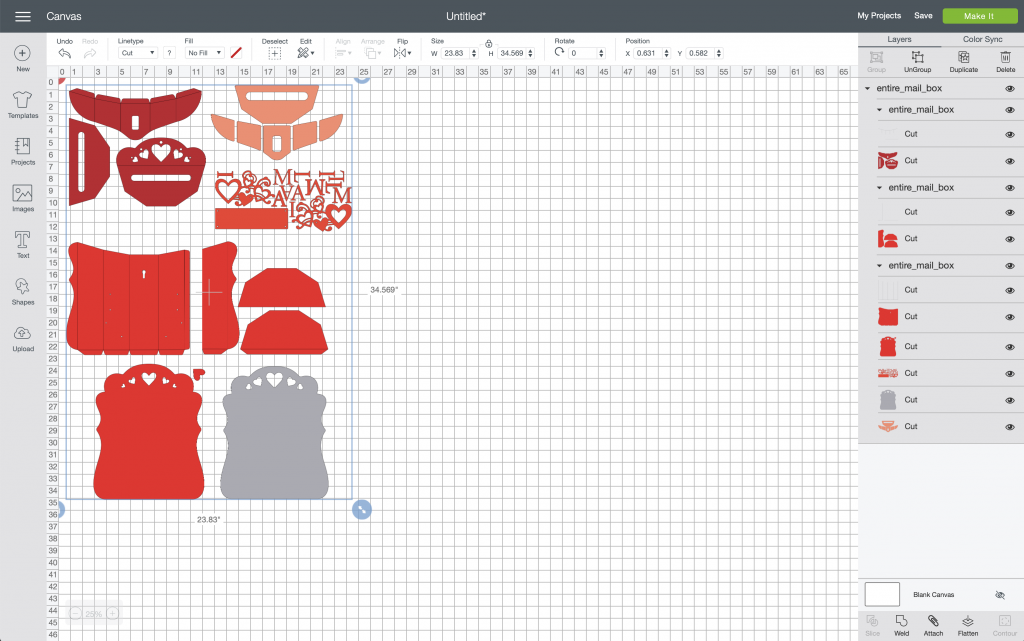1024x641 pixels.
Task: Collapse the first entire_mail_box group
Action: pos(866,88)
